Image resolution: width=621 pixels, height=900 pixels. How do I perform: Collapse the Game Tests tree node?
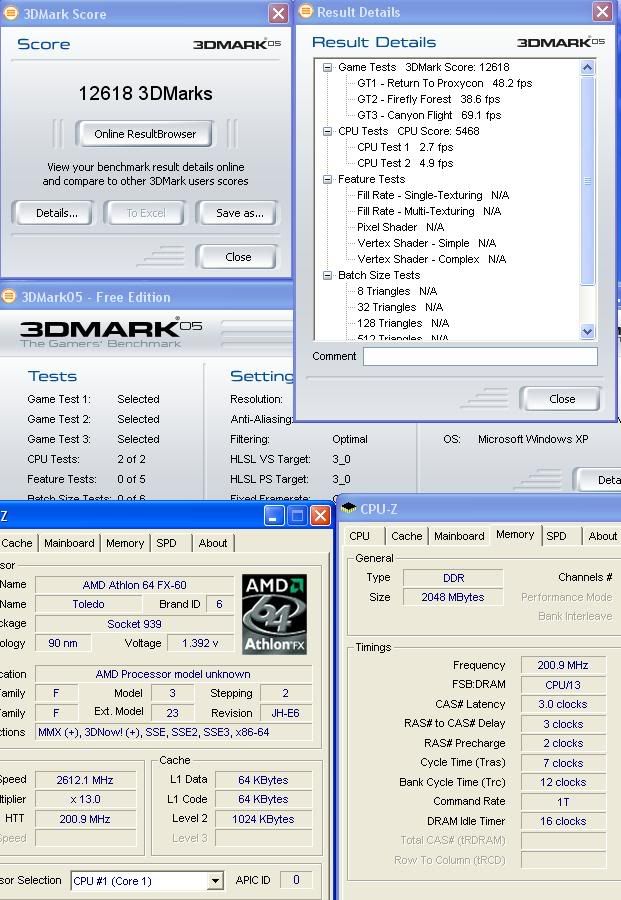327,67
